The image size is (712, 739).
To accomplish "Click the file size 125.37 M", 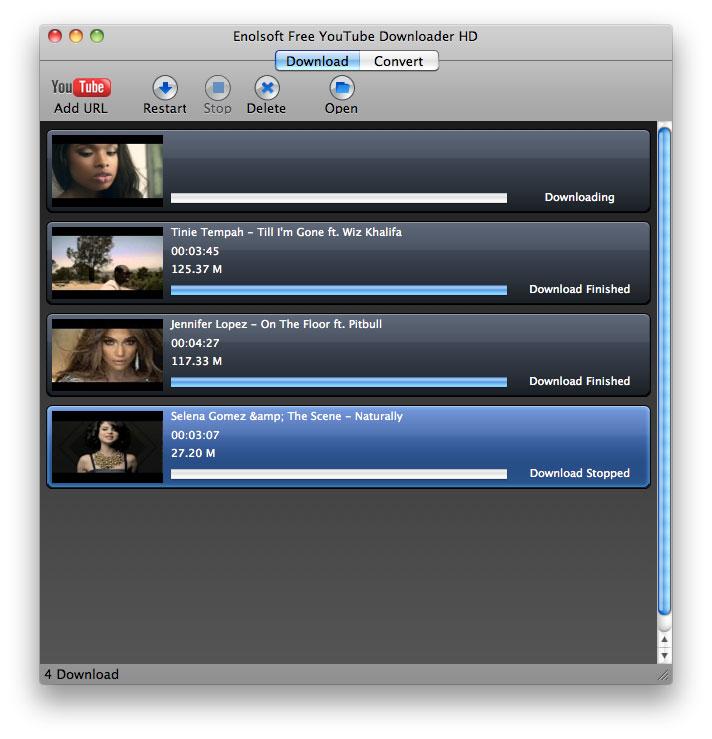I will [196, 269].
